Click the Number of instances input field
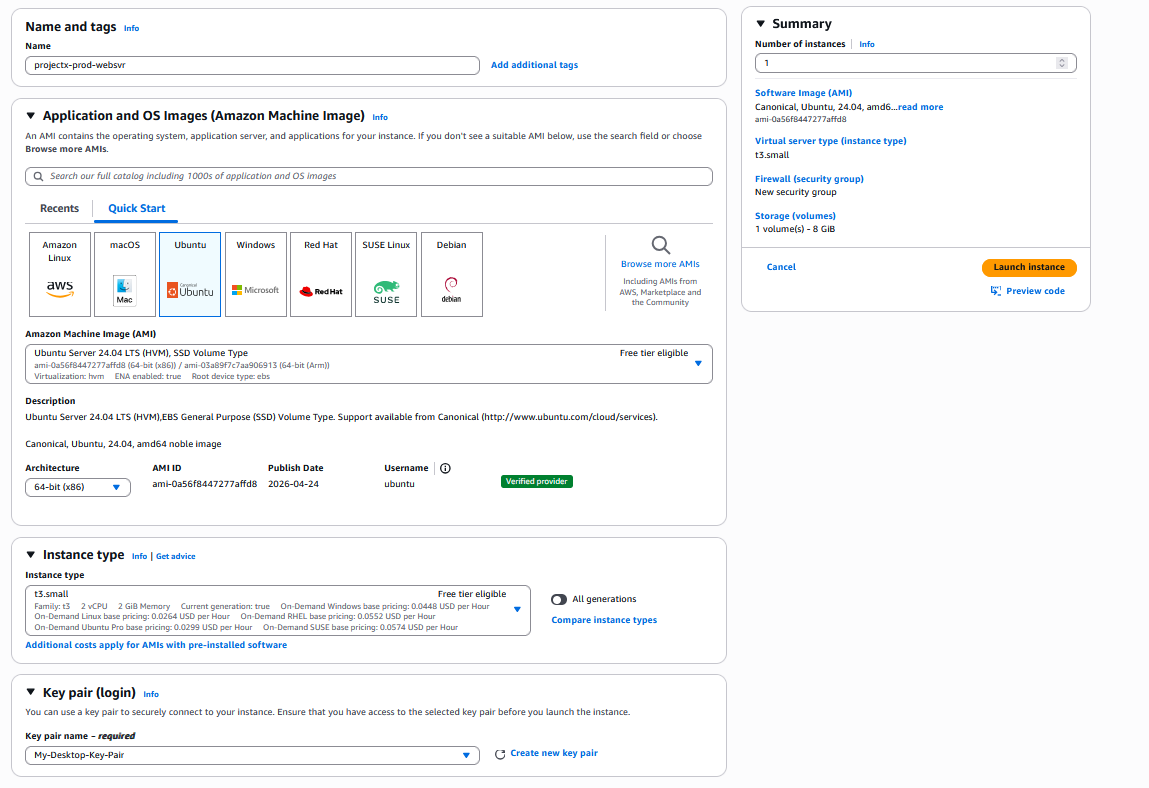1149x788 pixels. [x=915, y=63]
